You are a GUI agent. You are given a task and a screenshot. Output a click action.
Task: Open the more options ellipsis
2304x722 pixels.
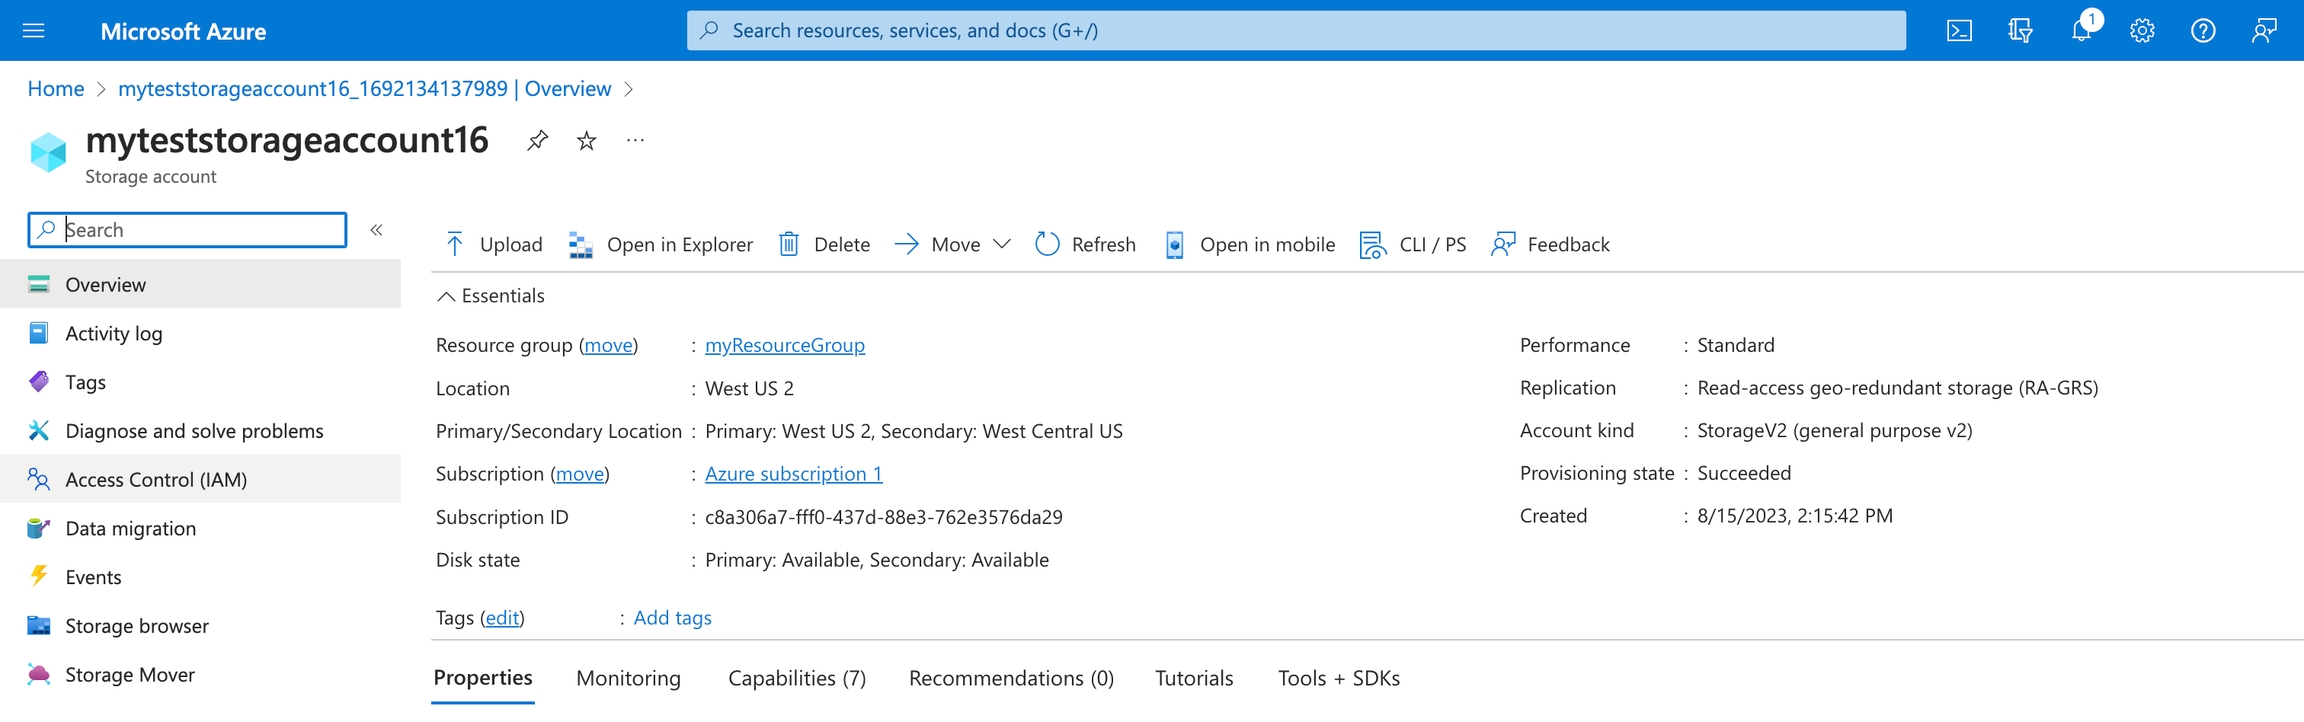click(x=635, y=141)
